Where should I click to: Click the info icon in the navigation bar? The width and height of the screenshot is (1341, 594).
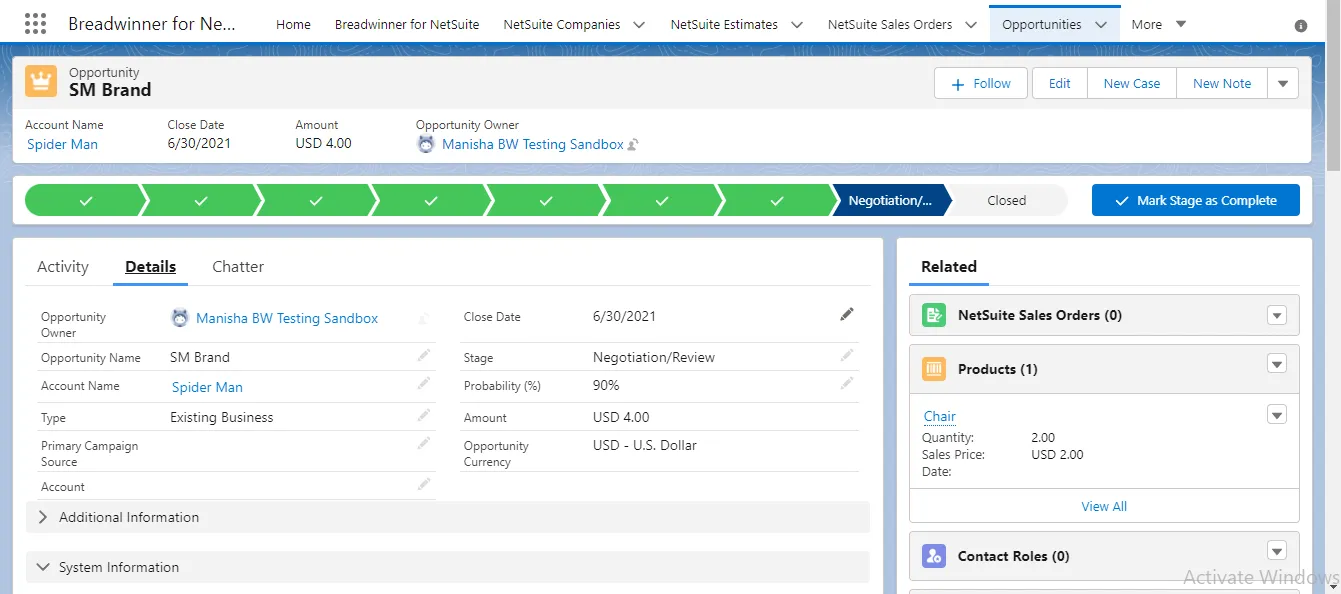1301,26
